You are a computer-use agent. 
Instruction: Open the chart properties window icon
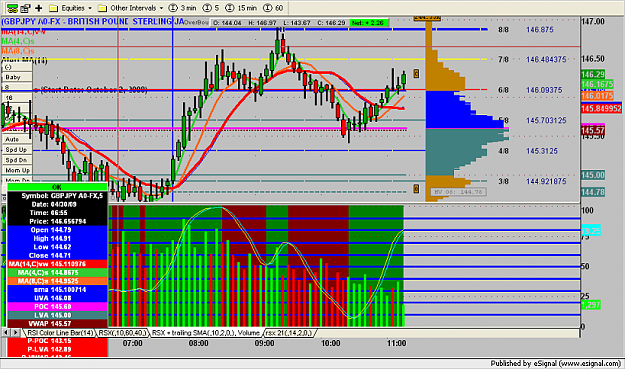tap(26, 8)
